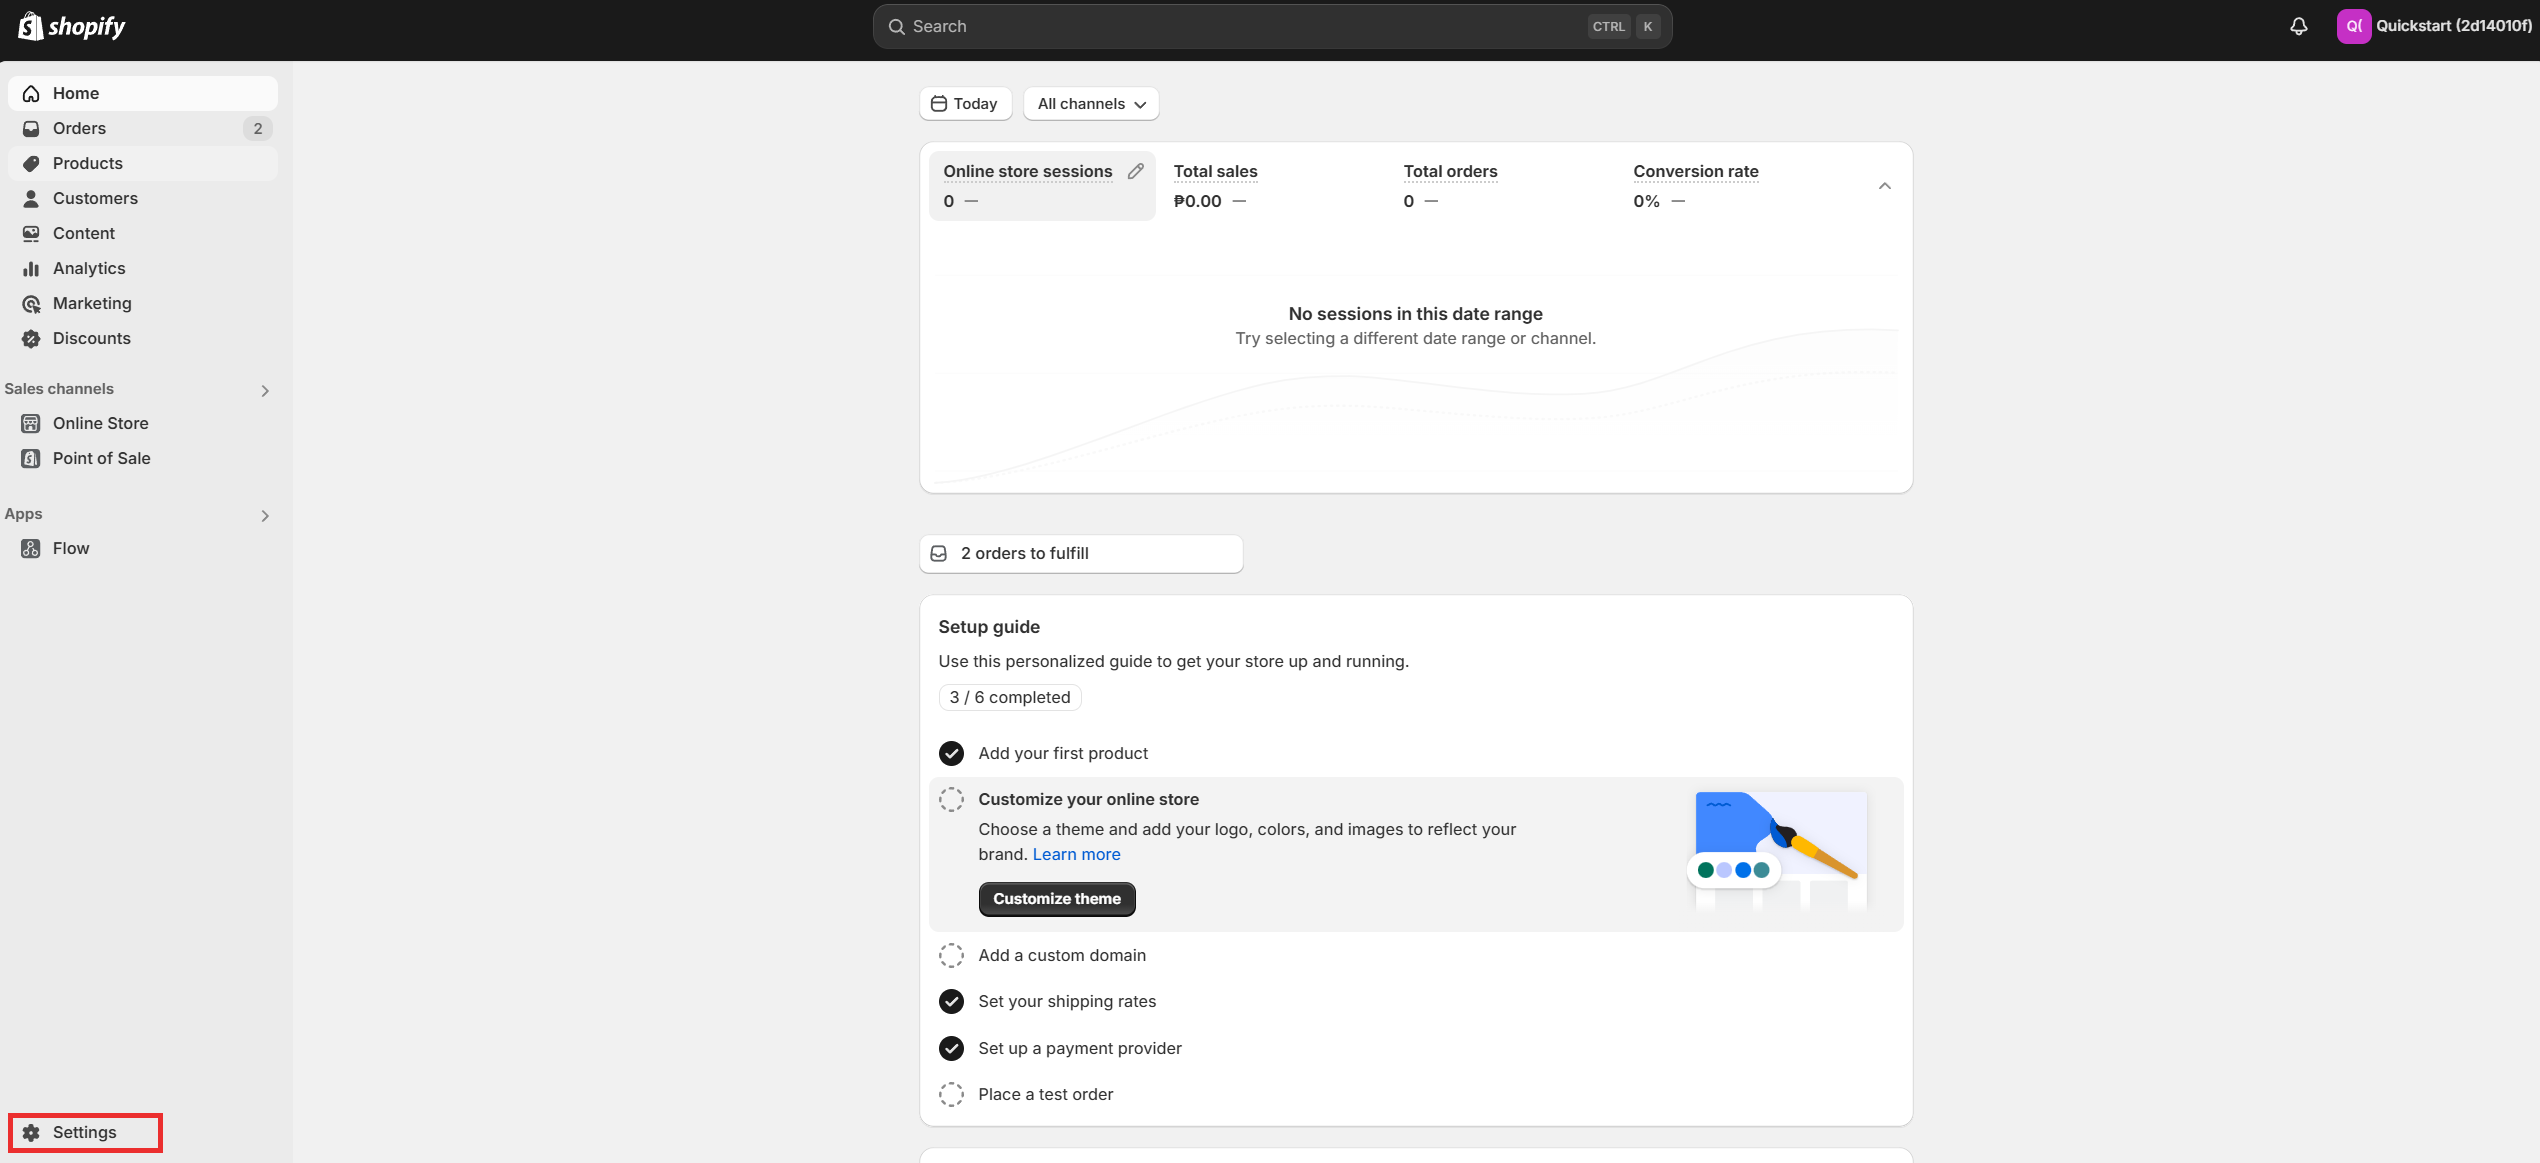Click the edit pencil beside Online store sessions

click(1135, 171)
